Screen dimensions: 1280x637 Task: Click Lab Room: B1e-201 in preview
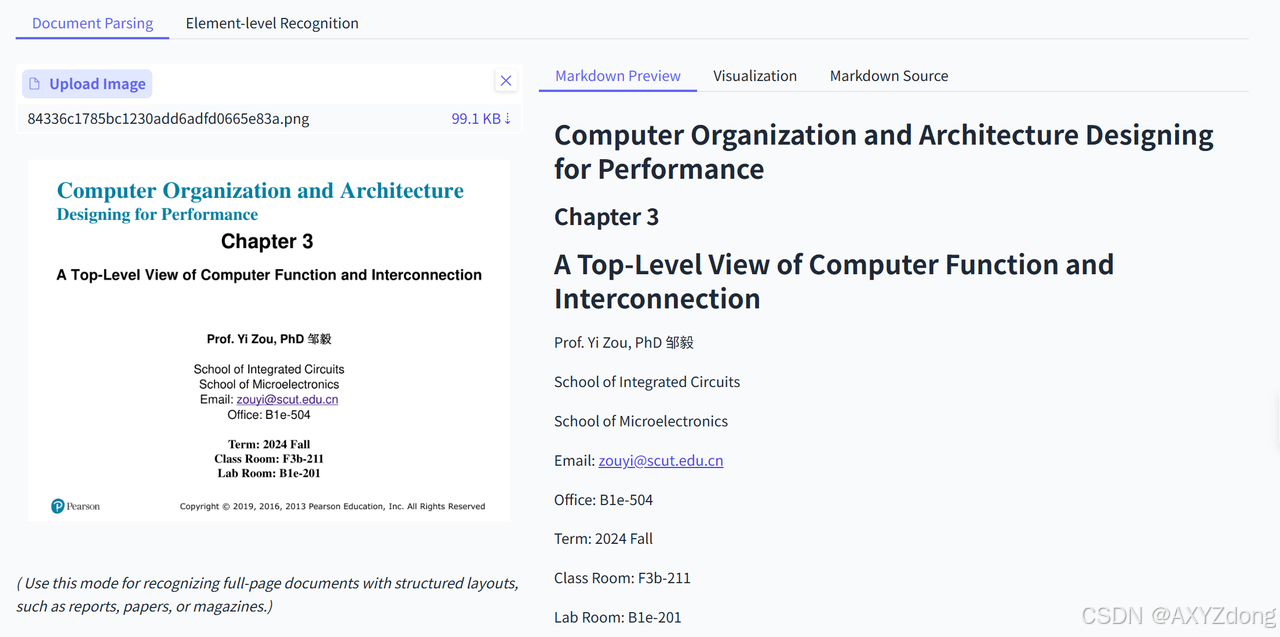point(618,617)
